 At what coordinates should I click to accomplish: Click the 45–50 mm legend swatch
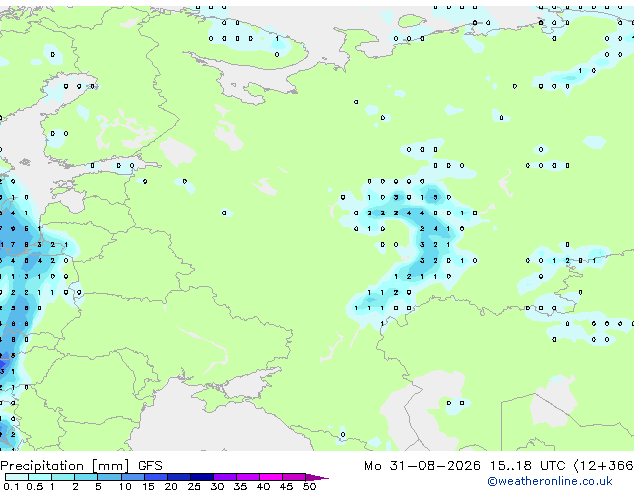coord(294,477)
